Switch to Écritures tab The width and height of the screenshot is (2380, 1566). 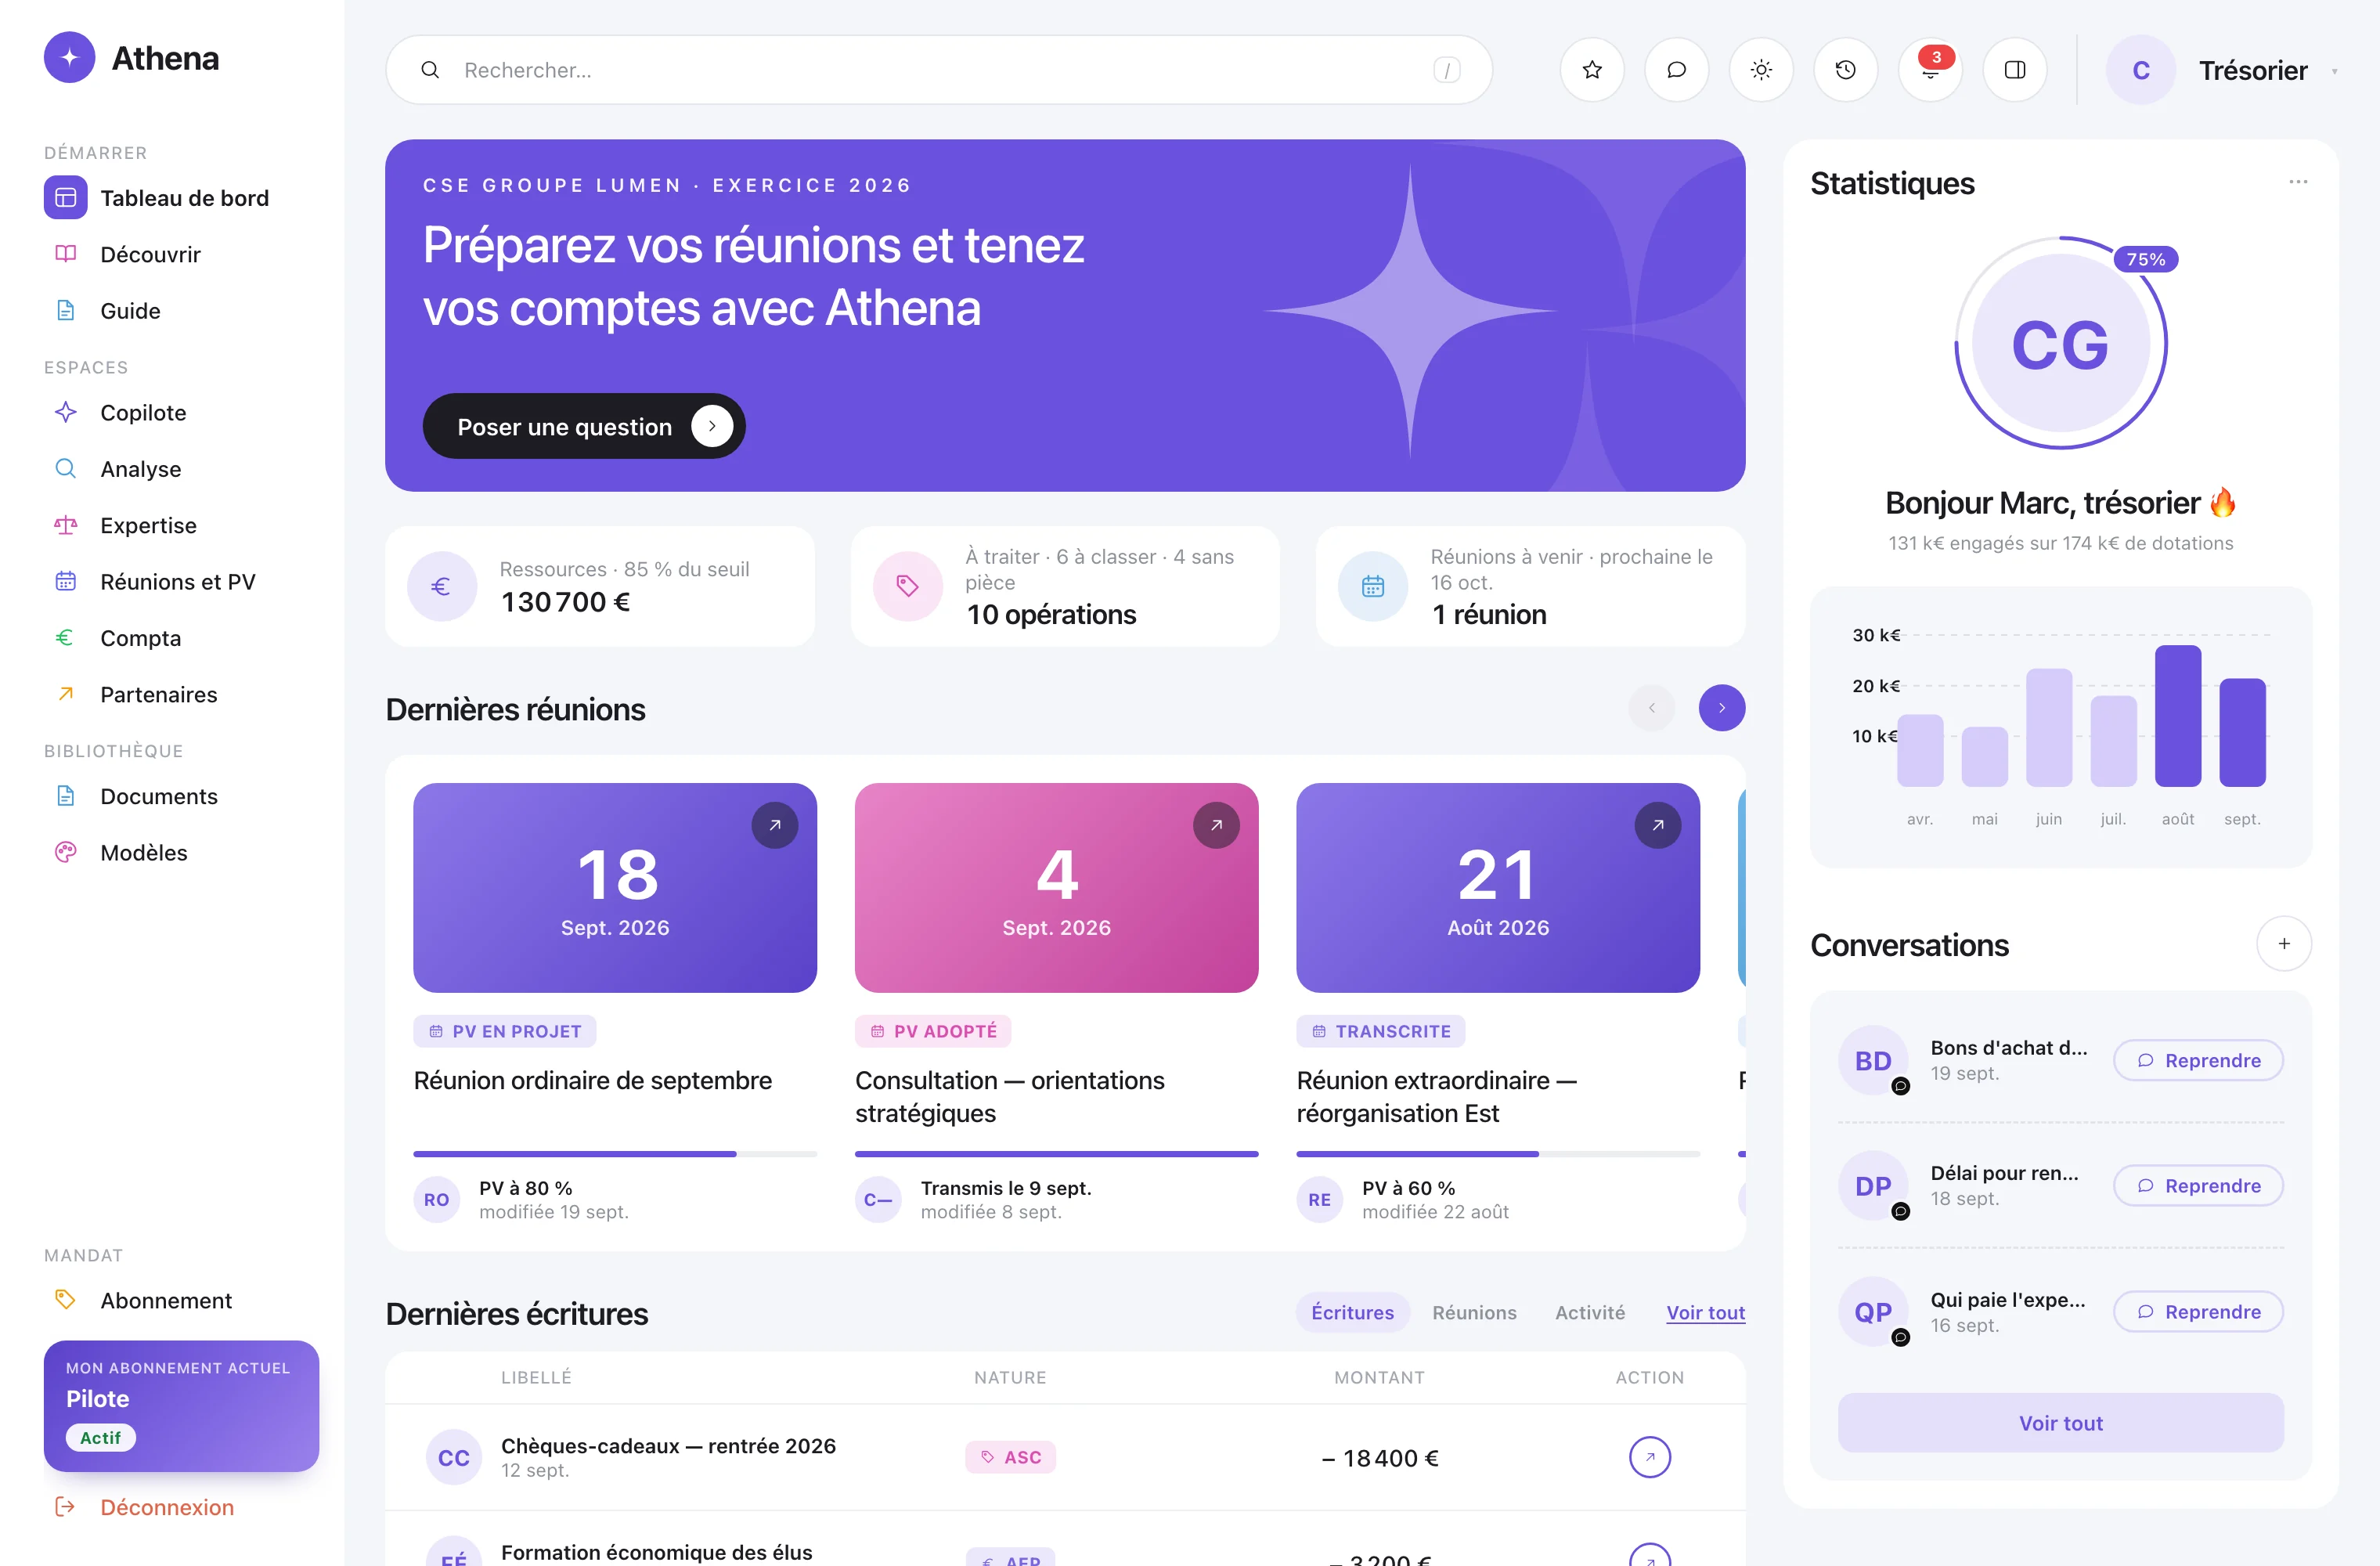(1352, 1312)
